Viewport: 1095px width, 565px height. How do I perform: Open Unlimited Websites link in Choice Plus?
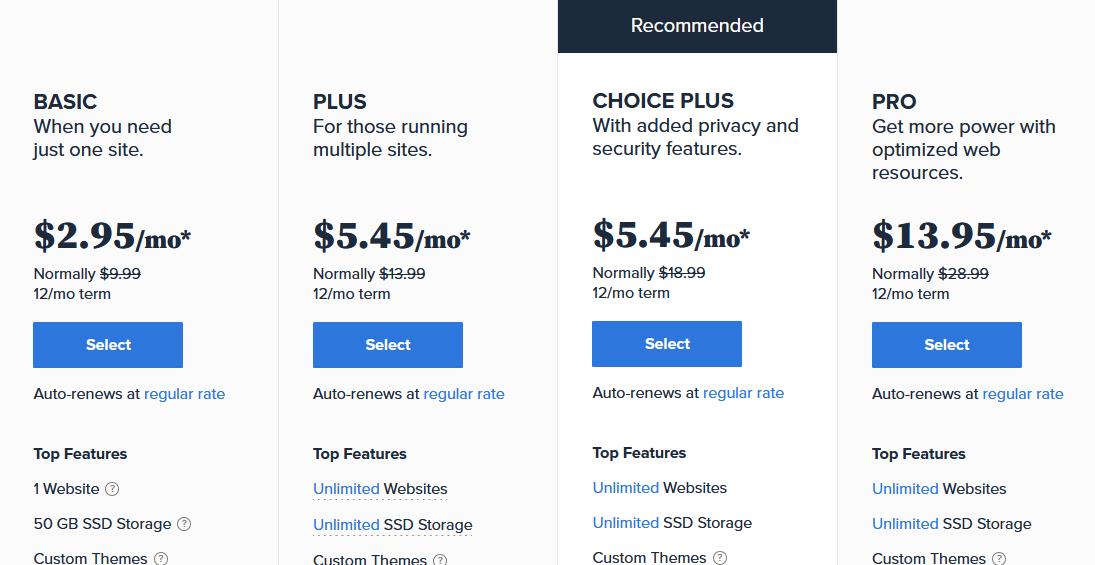tap(659, 487)
